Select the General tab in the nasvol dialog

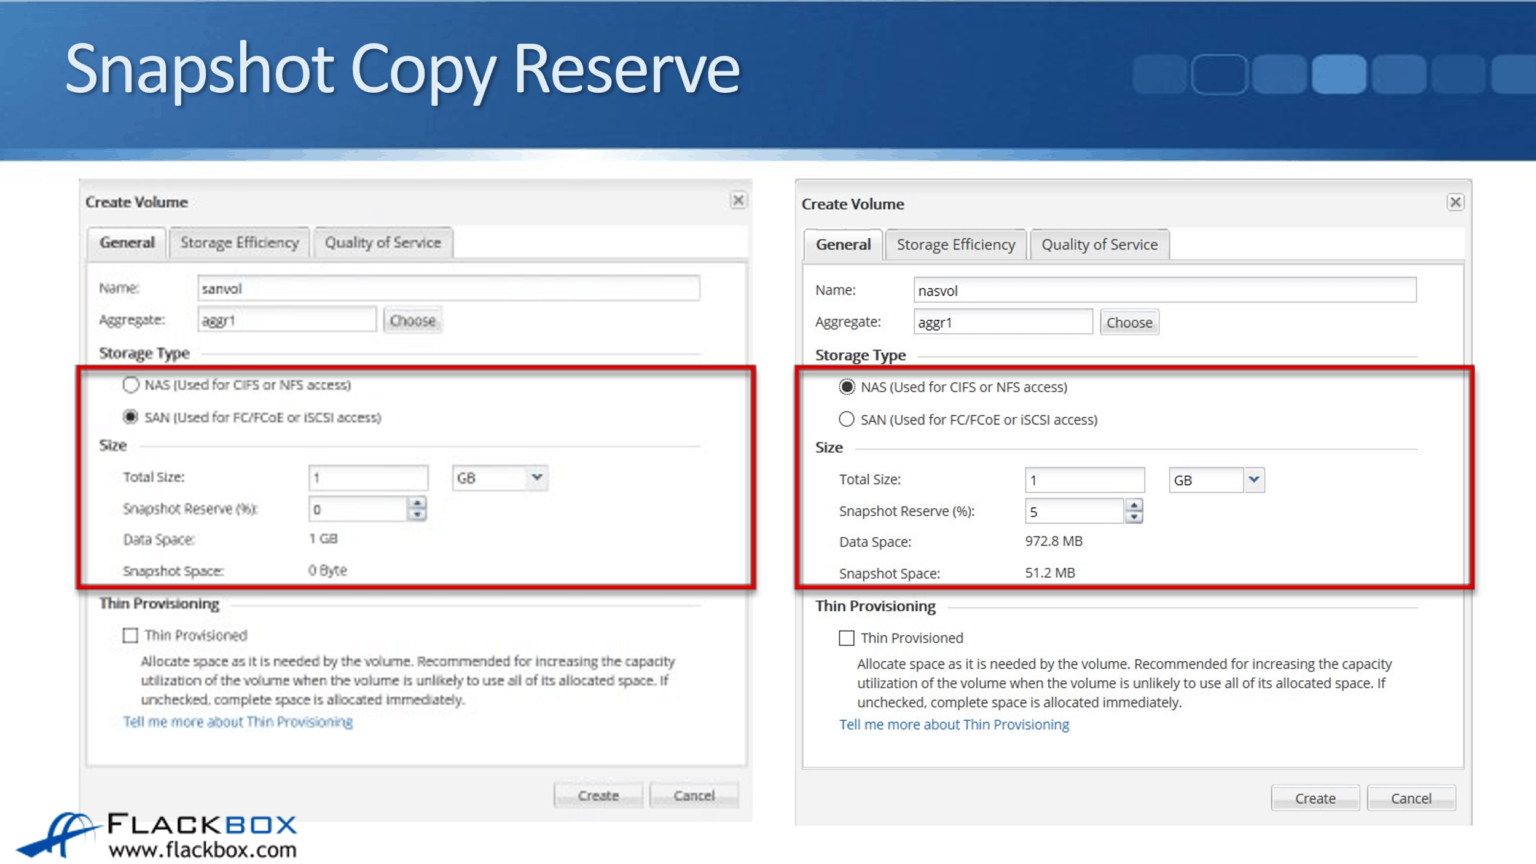coord(842,244)
